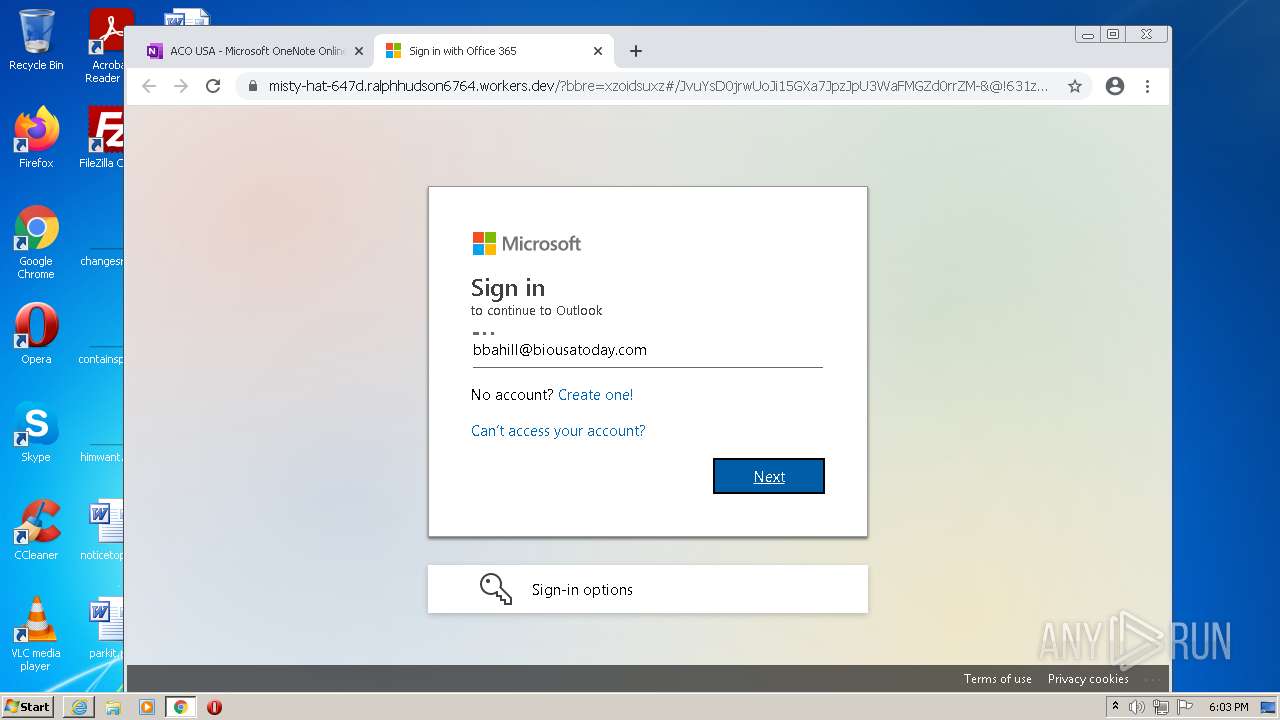
Task: Open a new browser tab
Action: coord(636,51)
